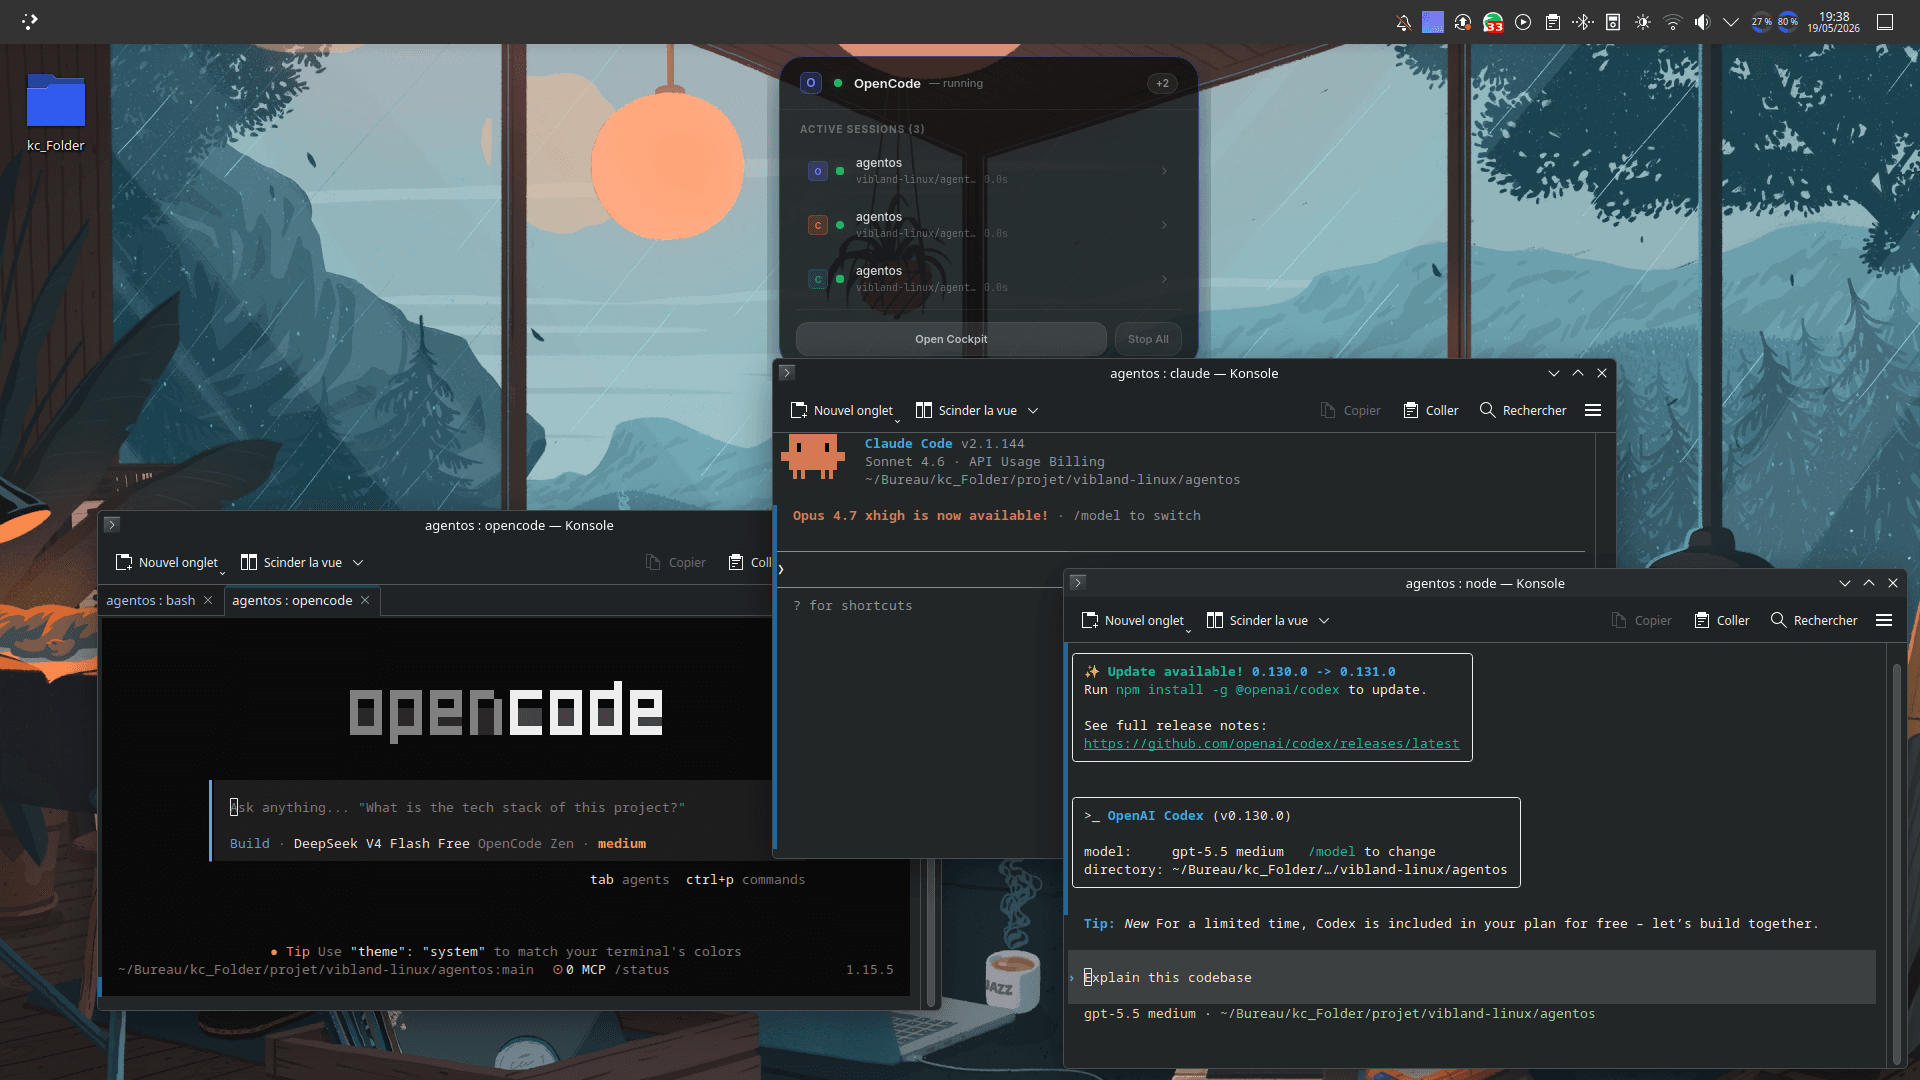Open hamburger menu in claude Konsole

(1593, 411)
